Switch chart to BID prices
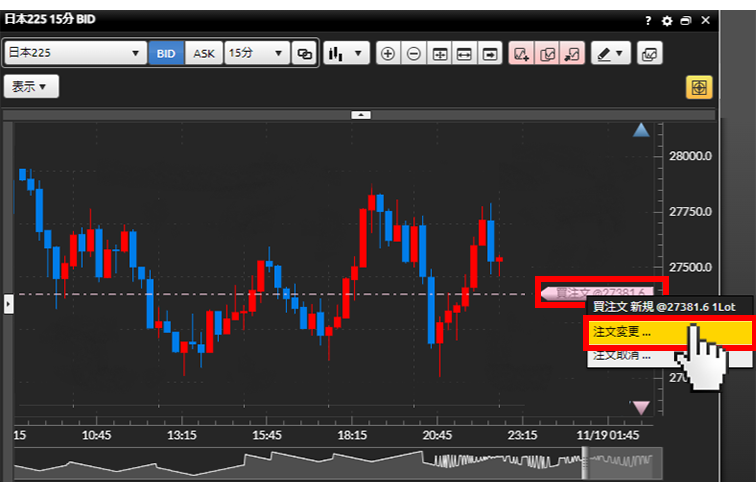Viewport: 756px width, 492px height. (166, 53)
